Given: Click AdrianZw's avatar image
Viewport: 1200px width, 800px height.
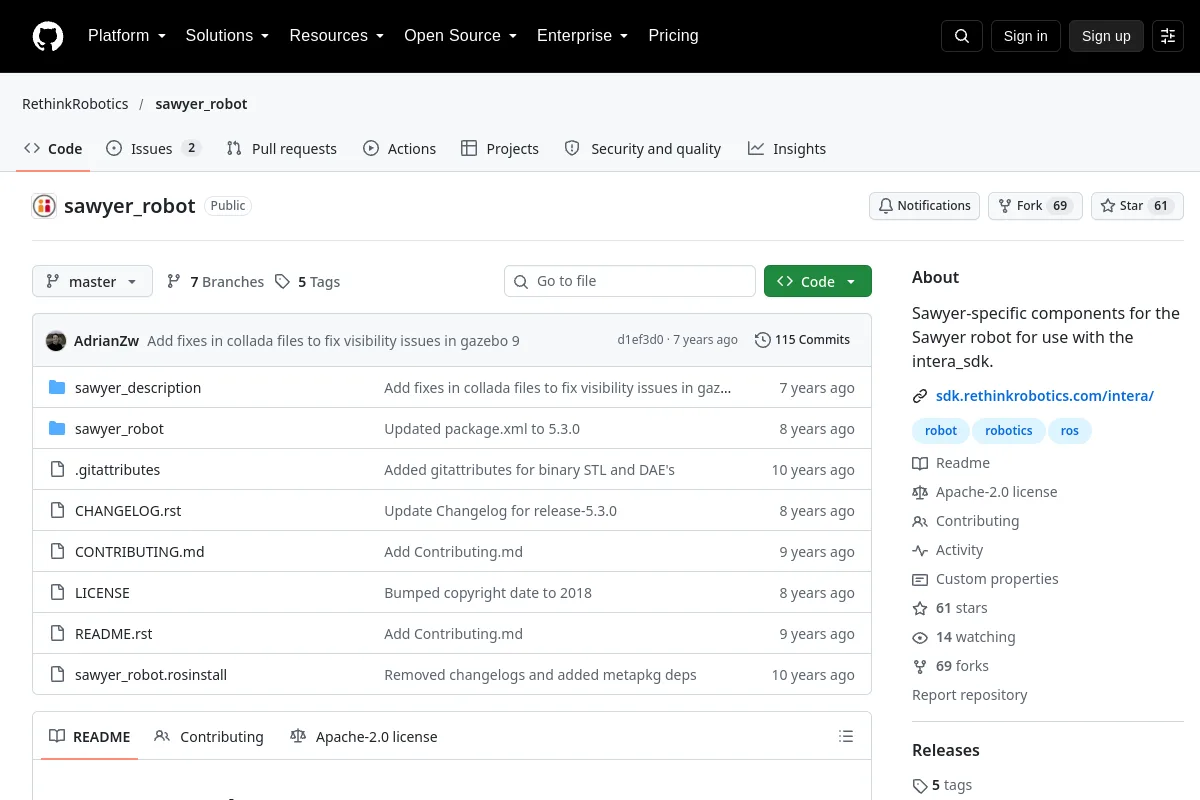Looking at the screenshot, I should pyautogui.click(x=56, y=340).
